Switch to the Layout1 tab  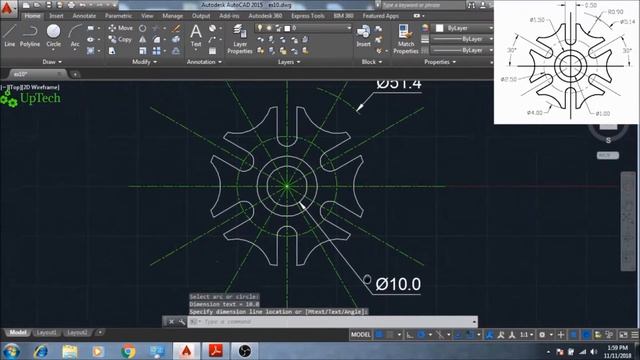[47, 333]
